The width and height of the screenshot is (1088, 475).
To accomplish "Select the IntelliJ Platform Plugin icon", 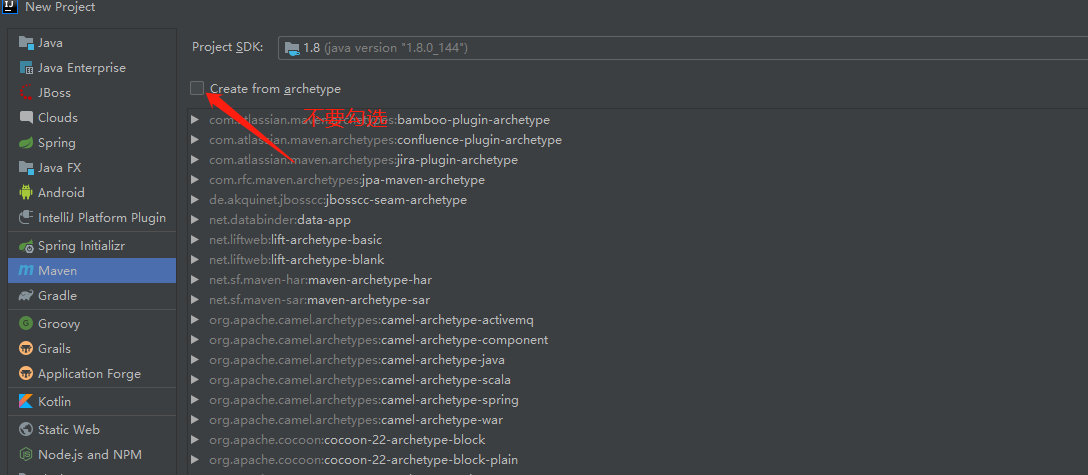I will coord(26,218).
